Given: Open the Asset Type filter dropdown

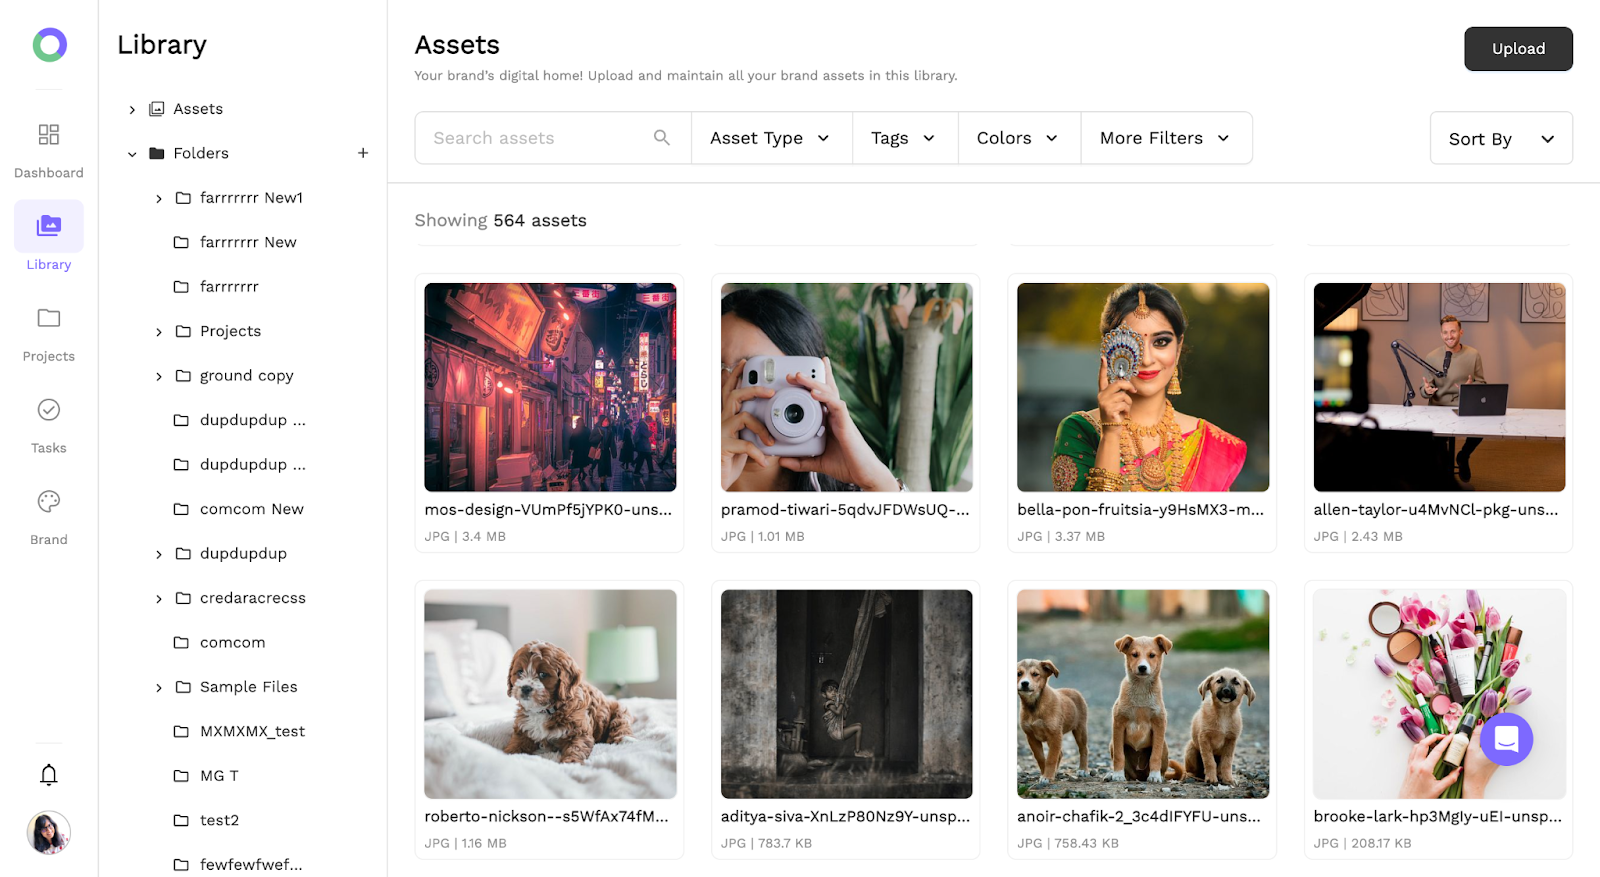Looking at the screenshot, I should tap(770, 137).
